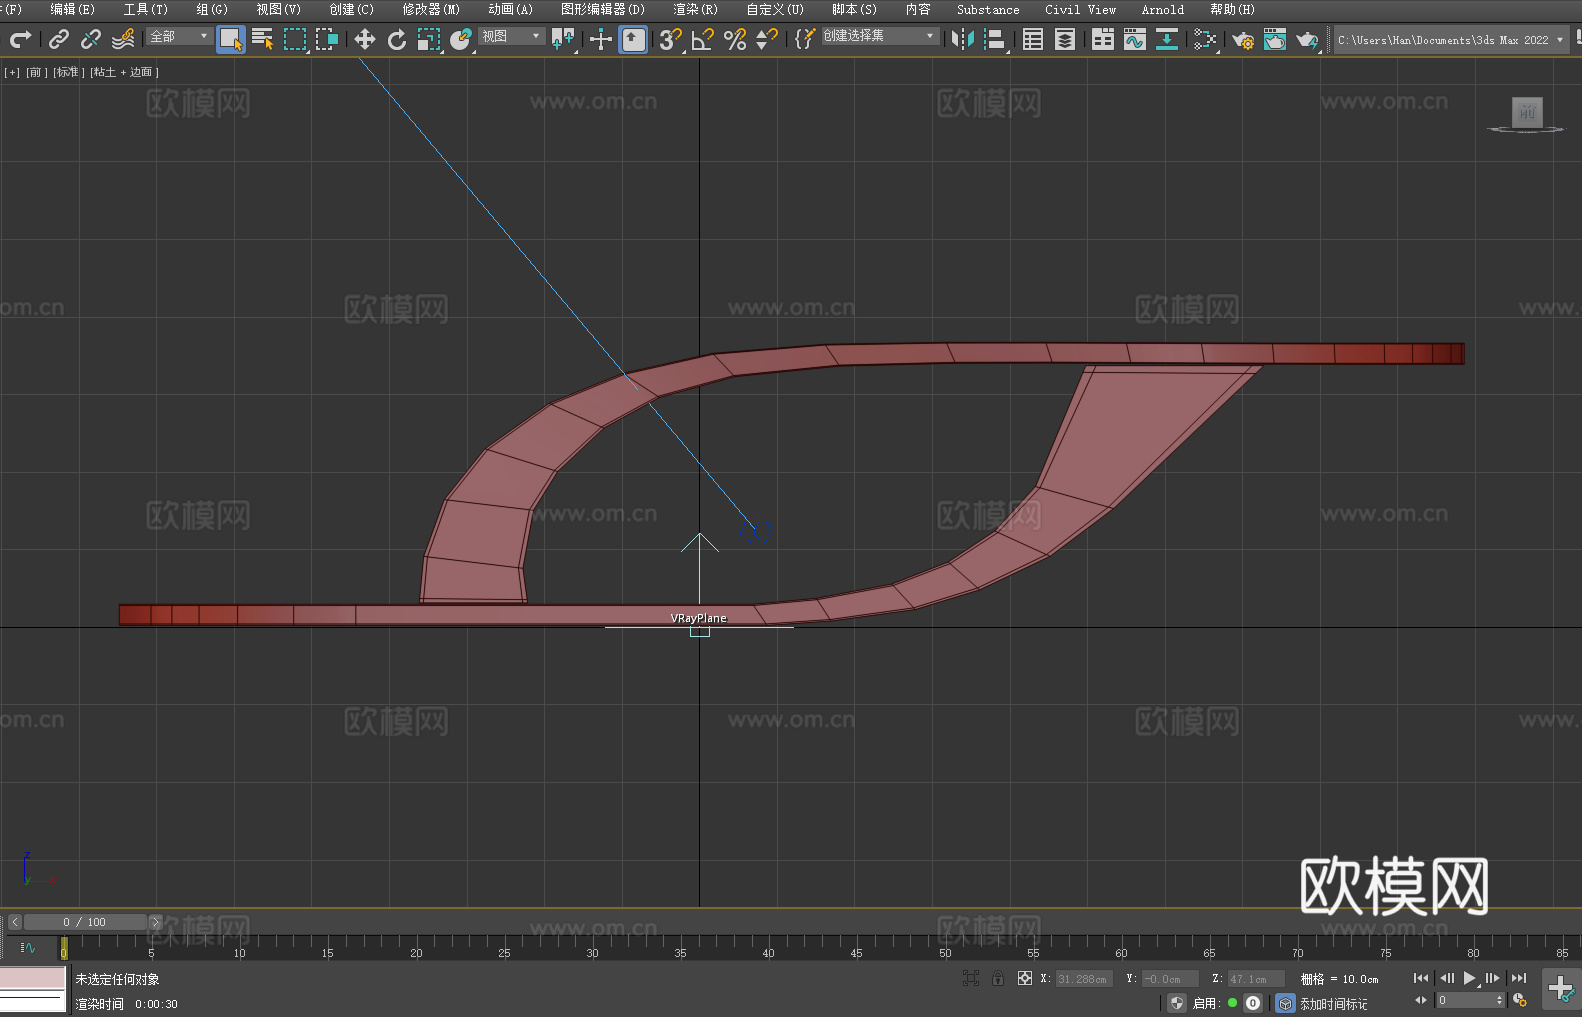Click the Redo arrow icon

pyautogui.click(x=20, y=39)
